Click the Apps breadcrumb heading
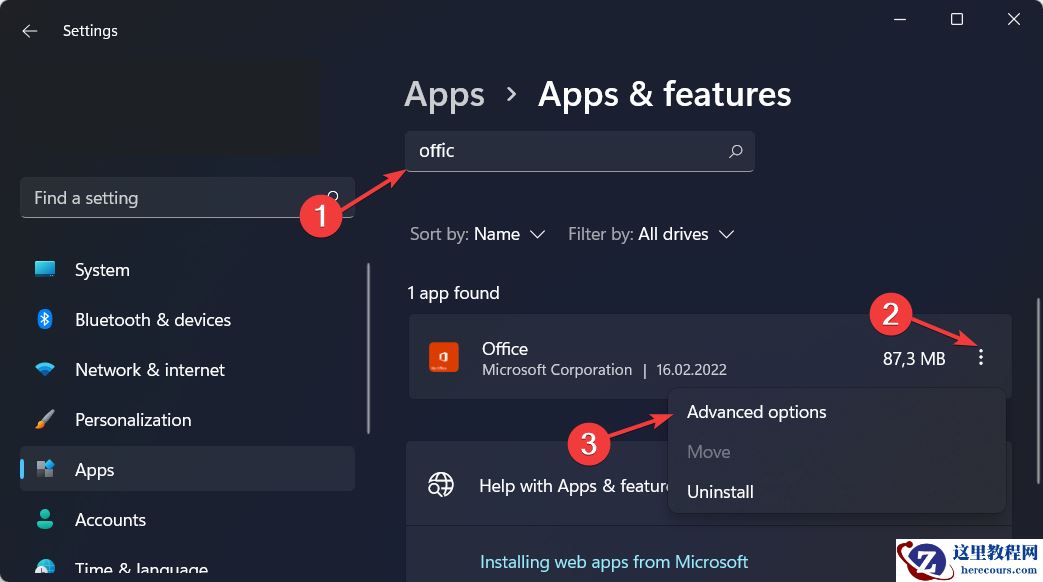This screenshot has width=1043, height=582. tap(444, 94)
